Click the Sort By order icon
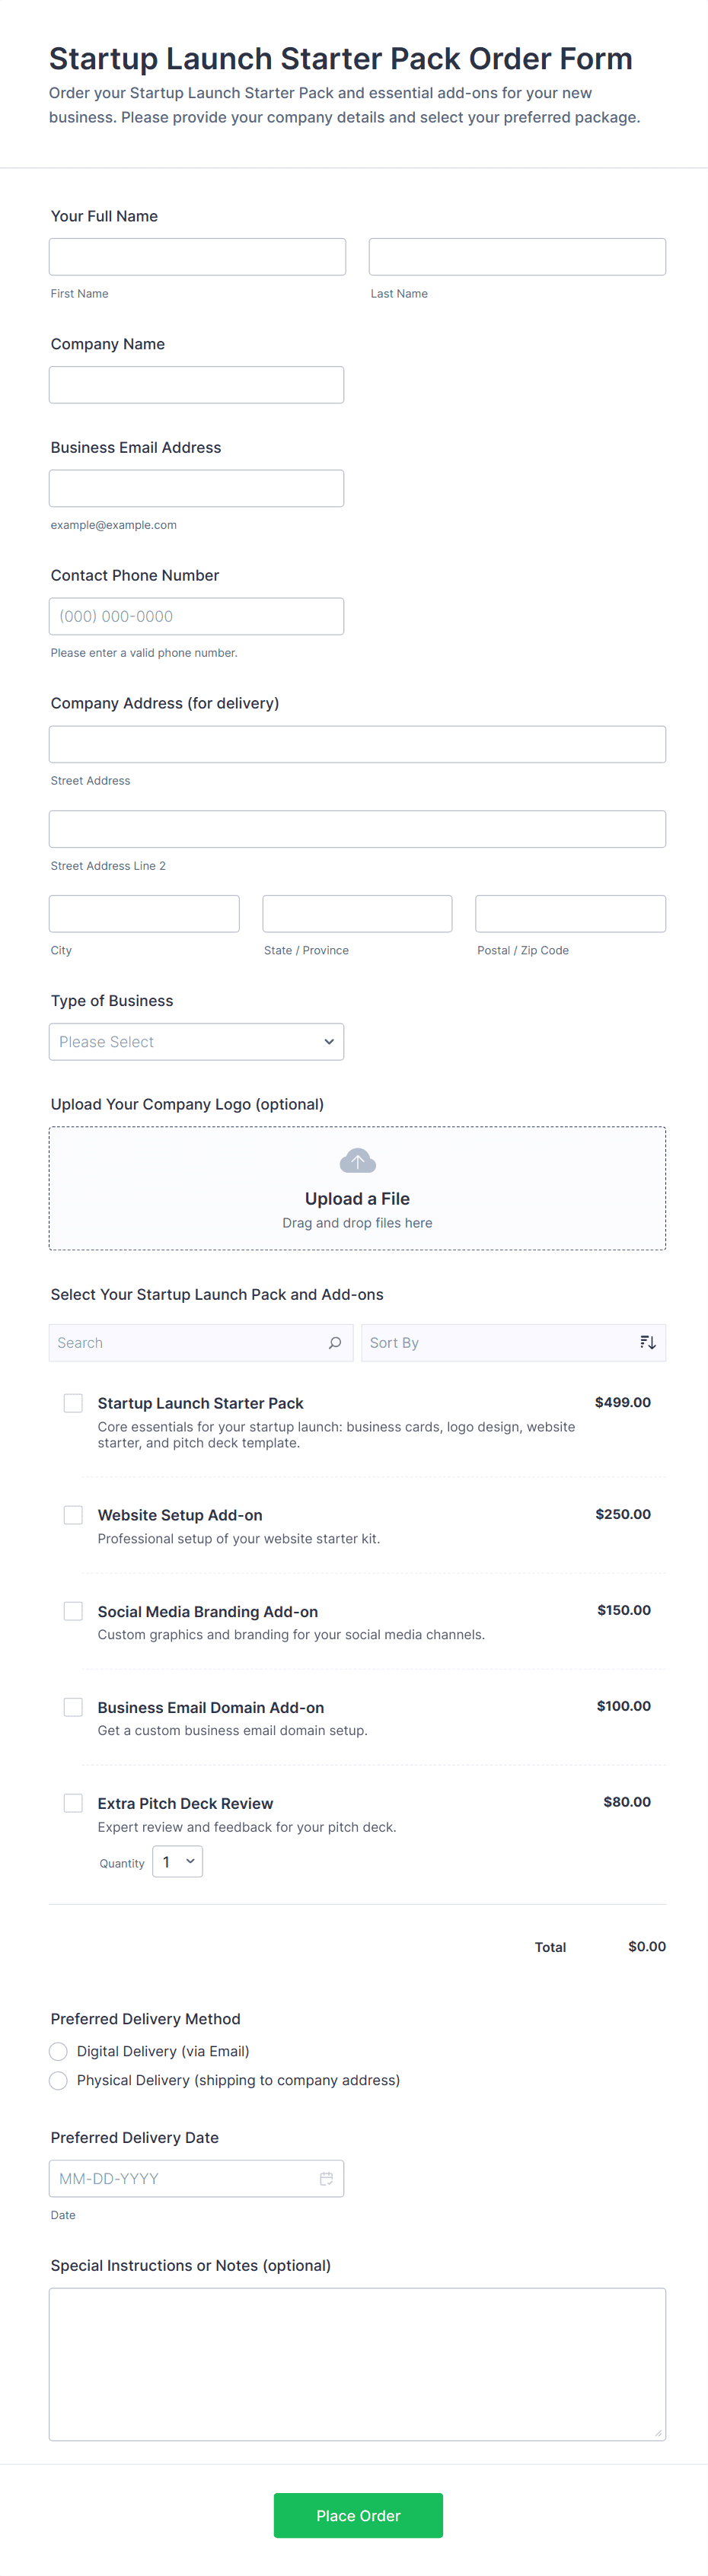Viewport: 708px width, 2576px height. [x=647, y=1342]
